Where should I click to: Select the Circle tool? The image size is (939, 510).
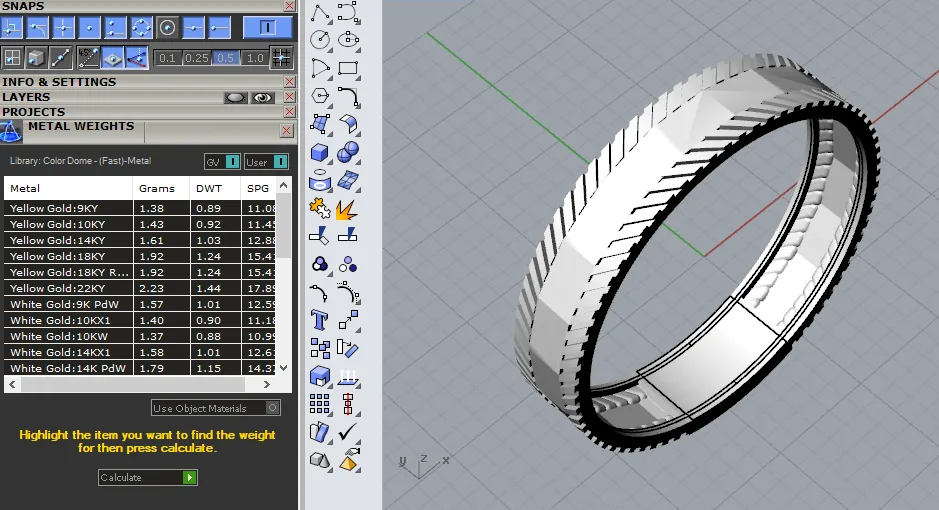tap(320, 40)
